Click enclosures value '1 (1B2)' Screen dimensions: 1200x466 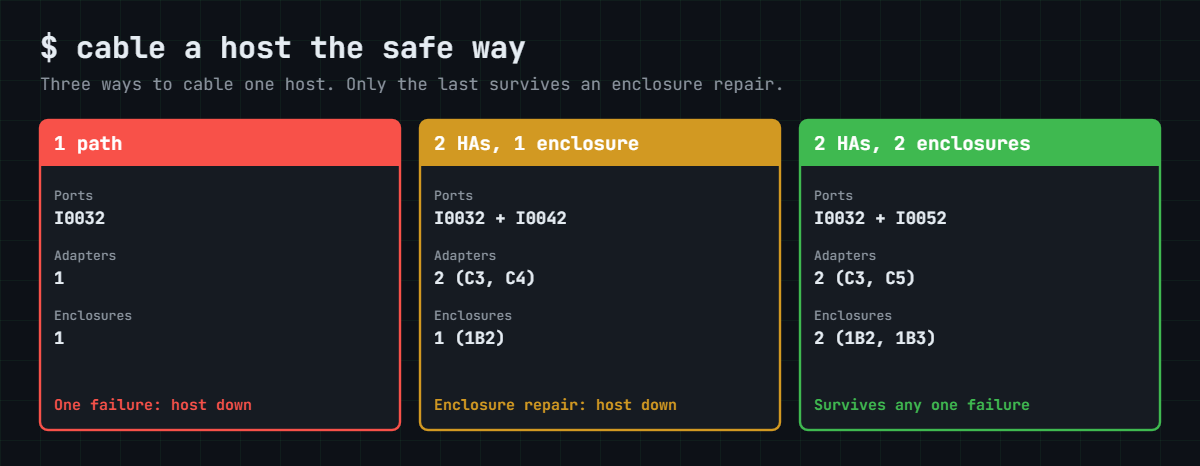(x=469, y=337)
